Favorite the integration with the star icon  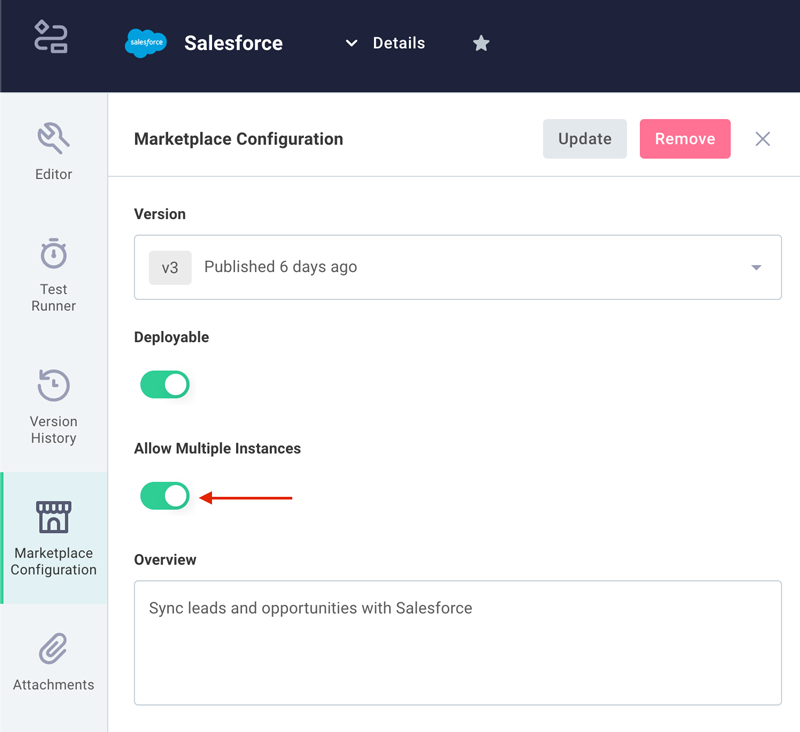[x=481, y=43]
